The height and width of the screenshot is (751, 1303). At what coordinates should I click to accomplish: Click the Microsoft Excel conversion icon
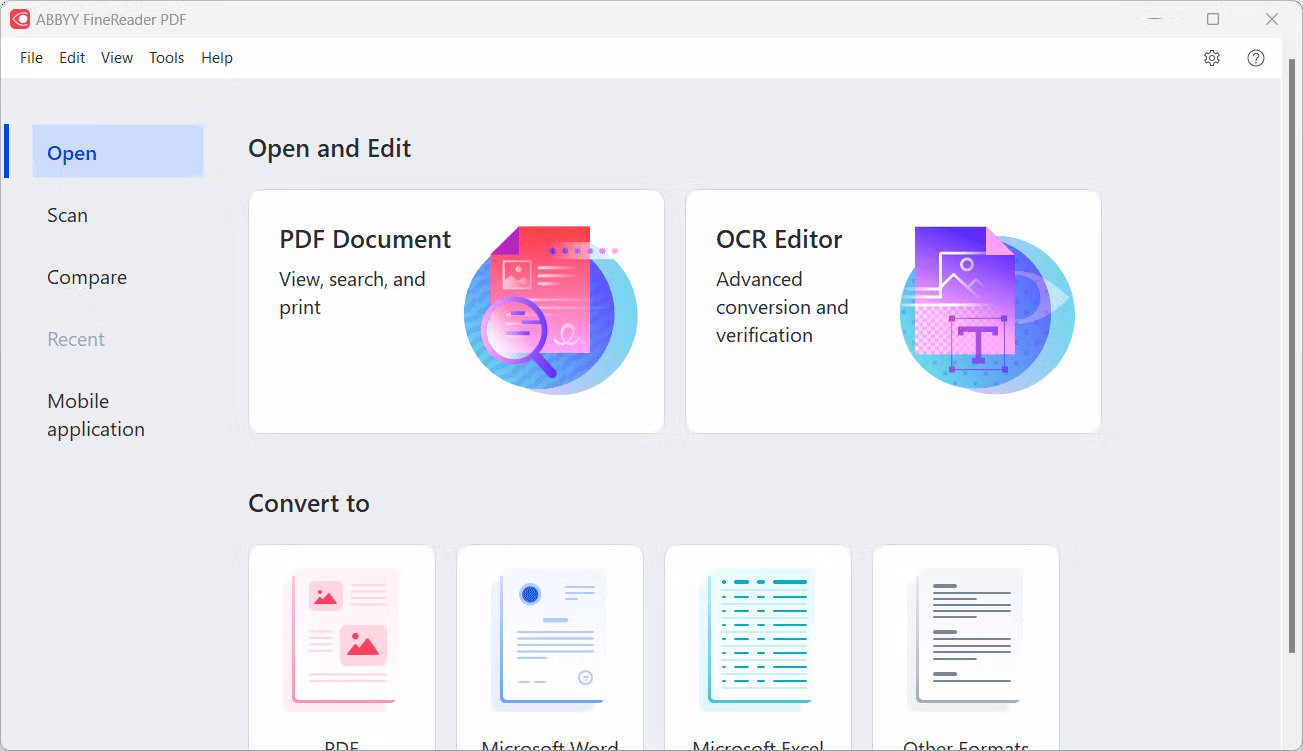pyautogui.click(x=758, y=640)
